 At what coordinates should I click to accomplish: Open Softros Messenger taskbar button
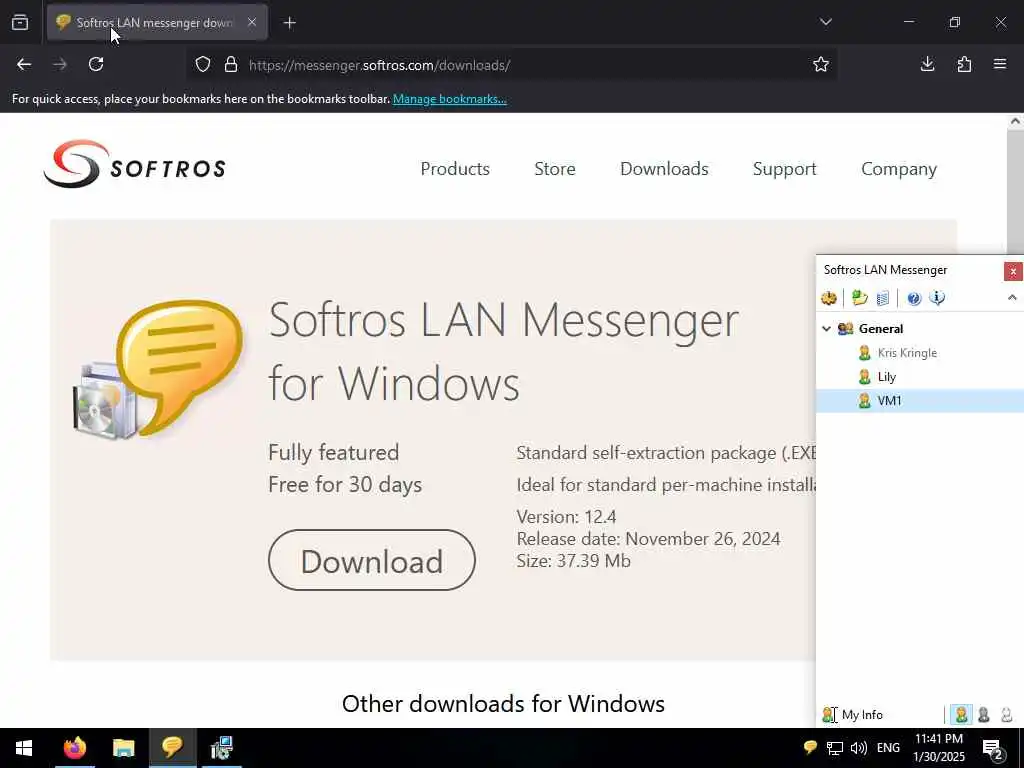point(172,748)
